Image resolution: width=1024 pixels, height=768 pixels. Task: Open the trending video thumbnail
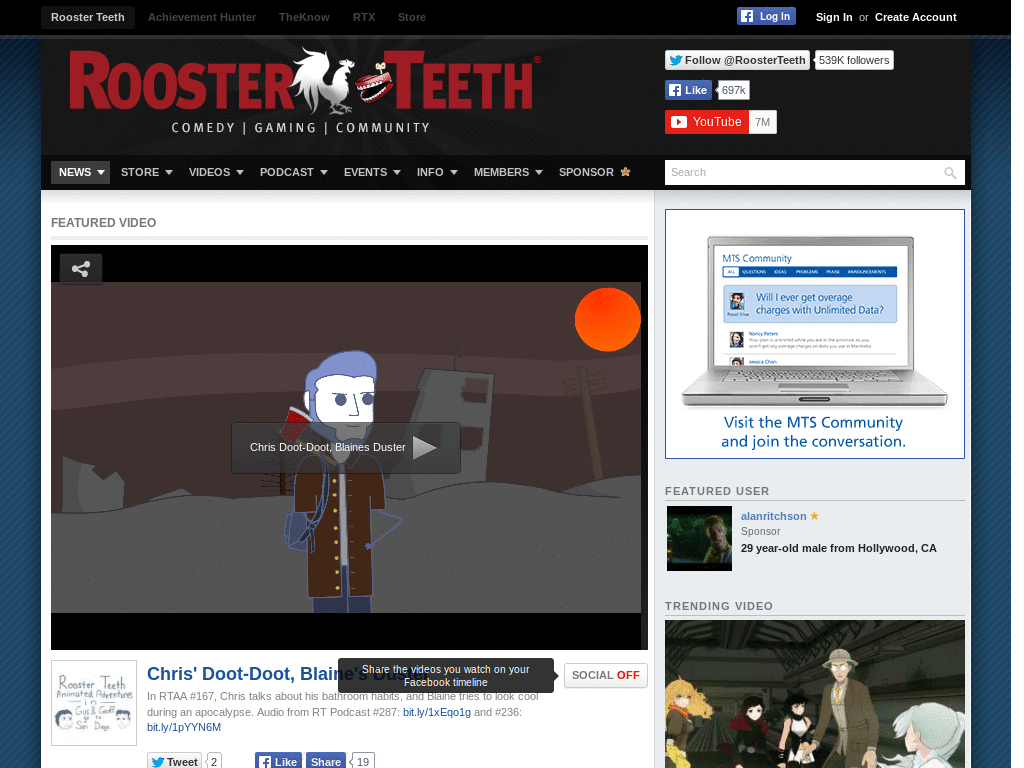pyautogui.click(x=814, y=694)
